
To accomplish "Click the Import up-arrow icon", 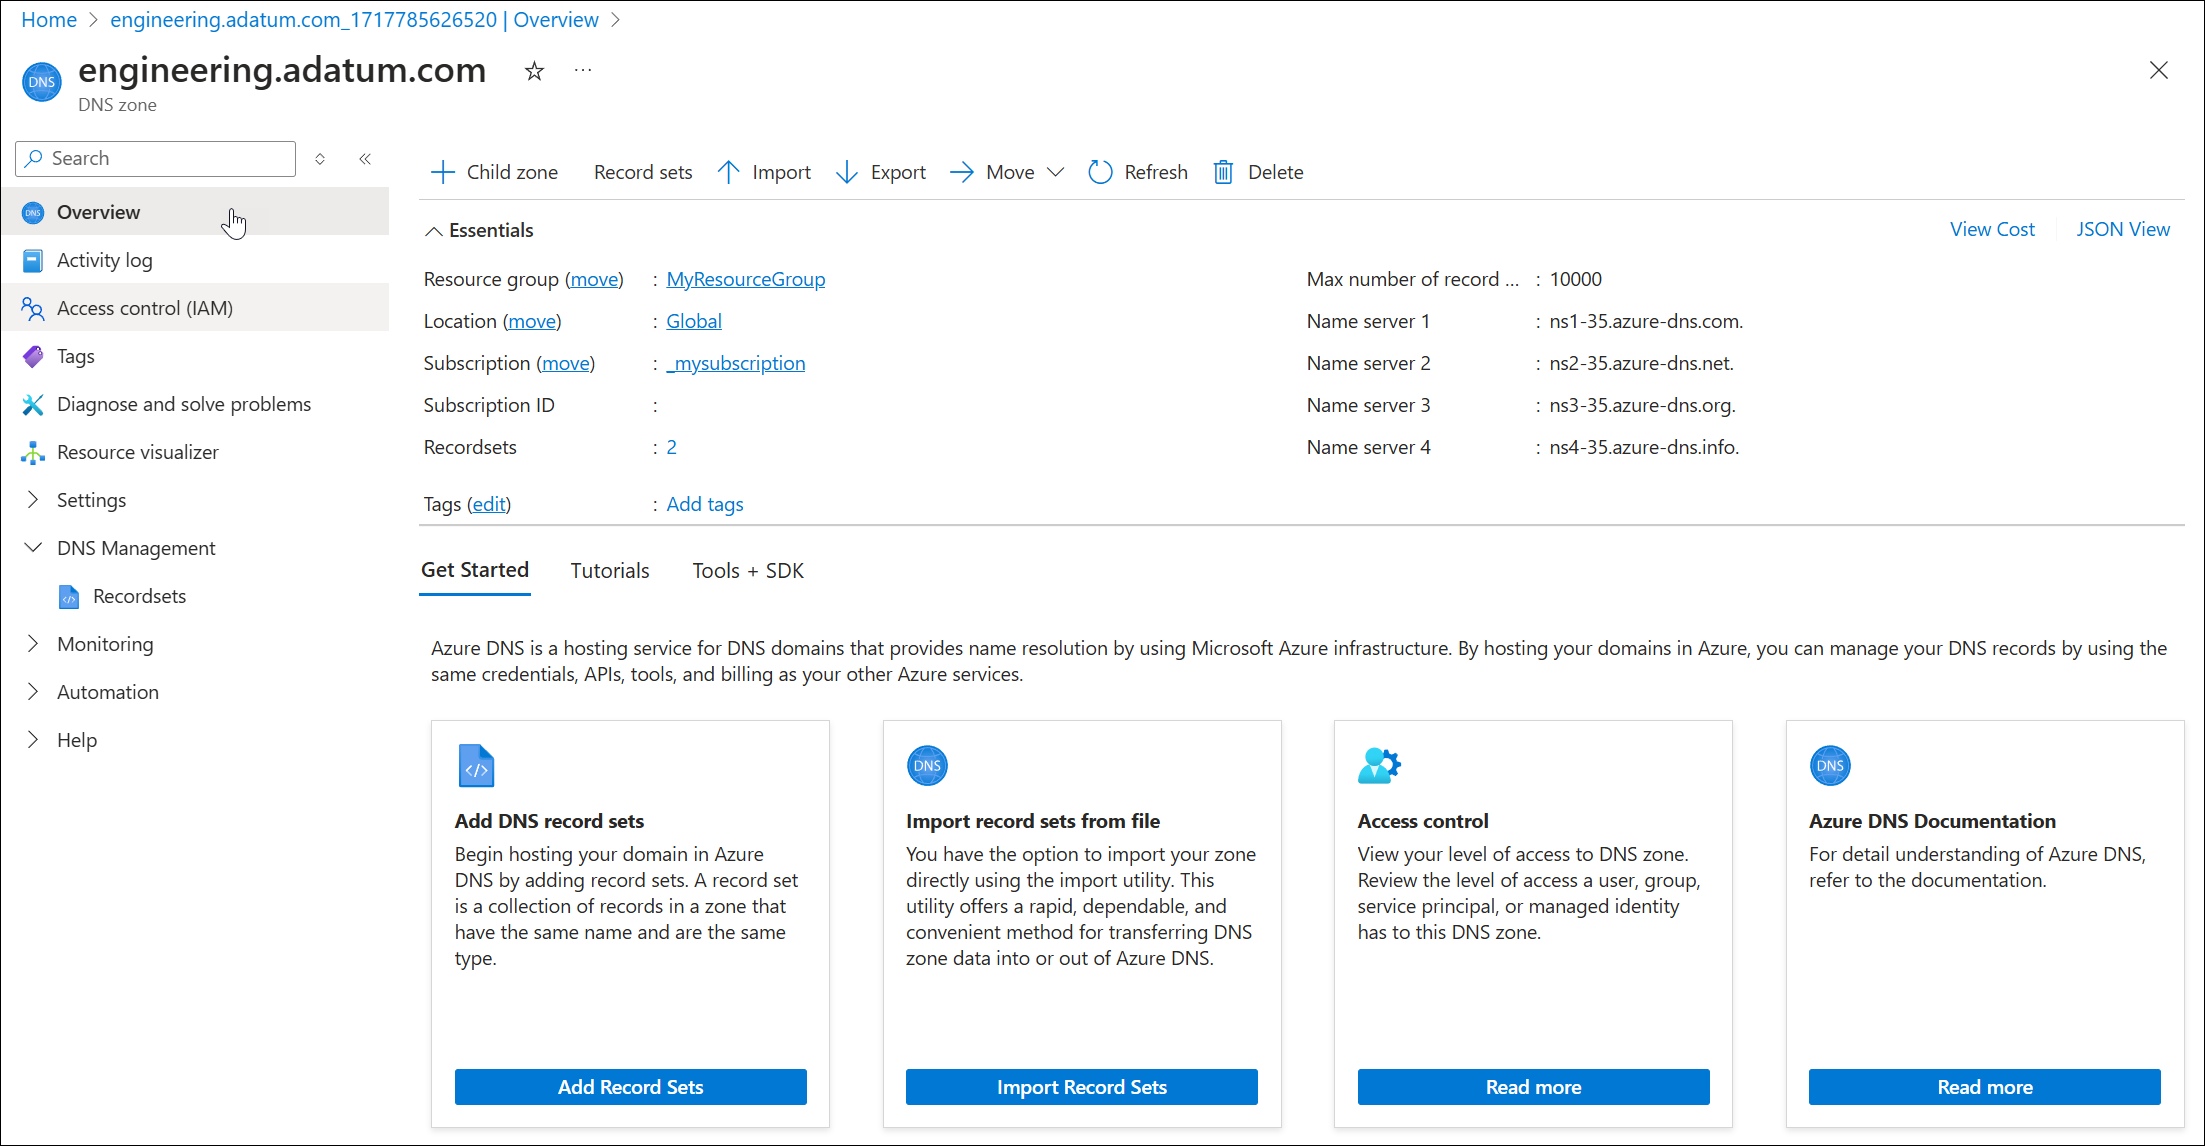I will (x=729, y=172).
